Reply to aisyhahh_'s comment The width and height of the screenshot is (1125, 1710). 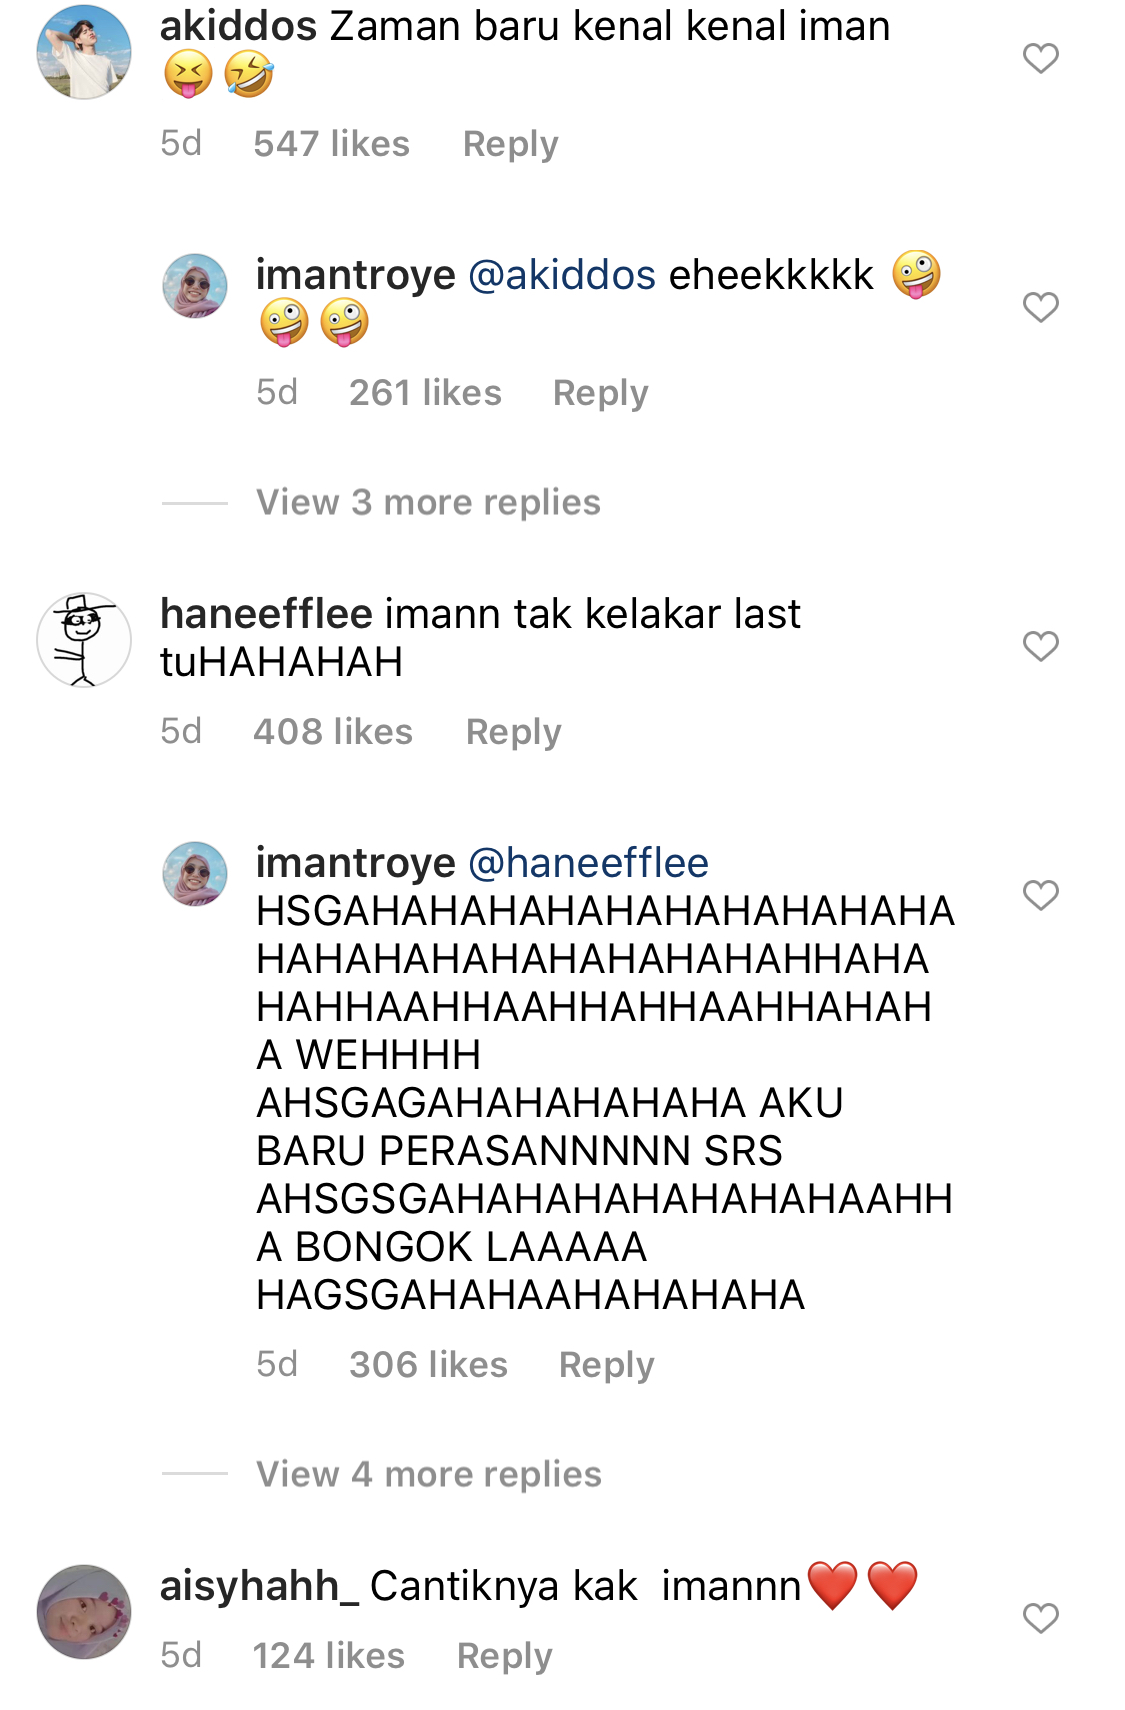point(504,1656)
